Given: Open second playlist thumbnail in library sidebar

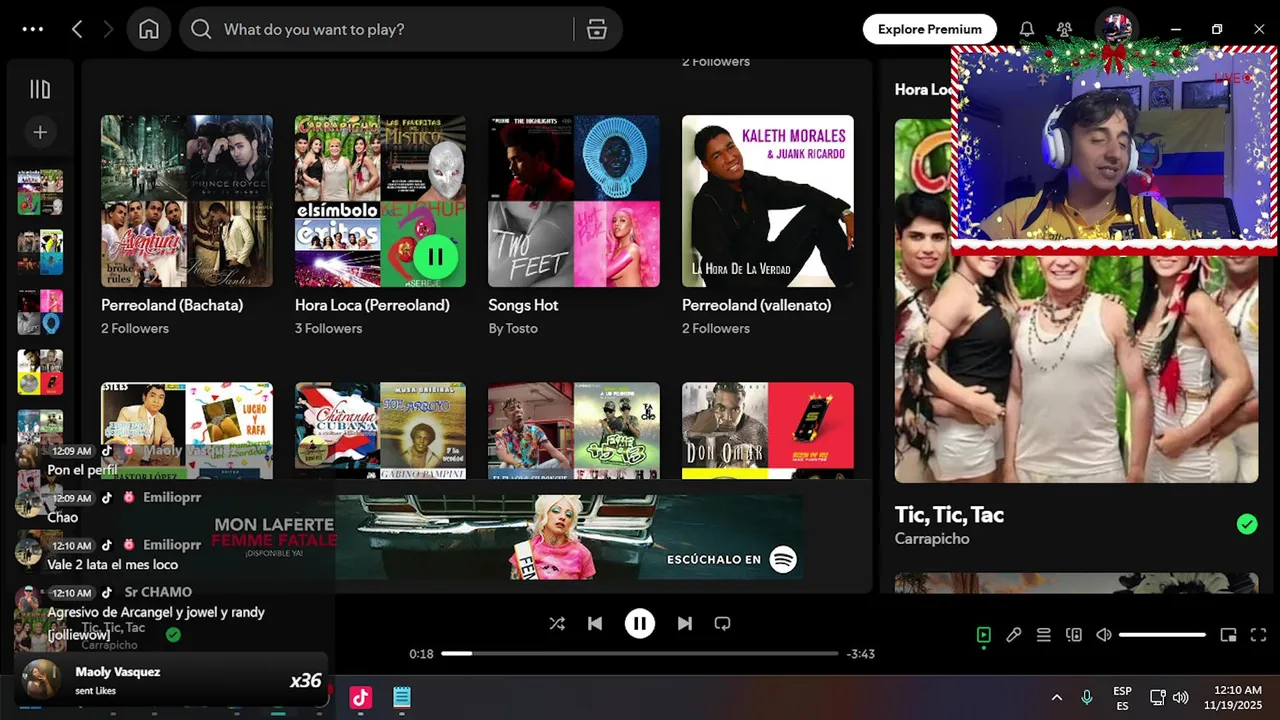Looking at the screenshot, I should pyautogui.click(x=40, y=253).
